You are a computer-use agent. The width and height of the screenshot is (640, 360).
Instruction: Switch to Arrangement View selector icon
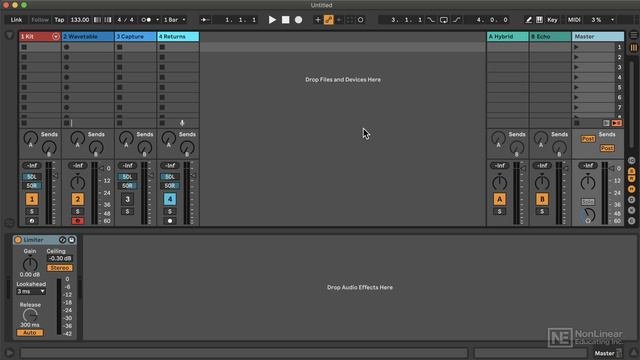(634, 36)
